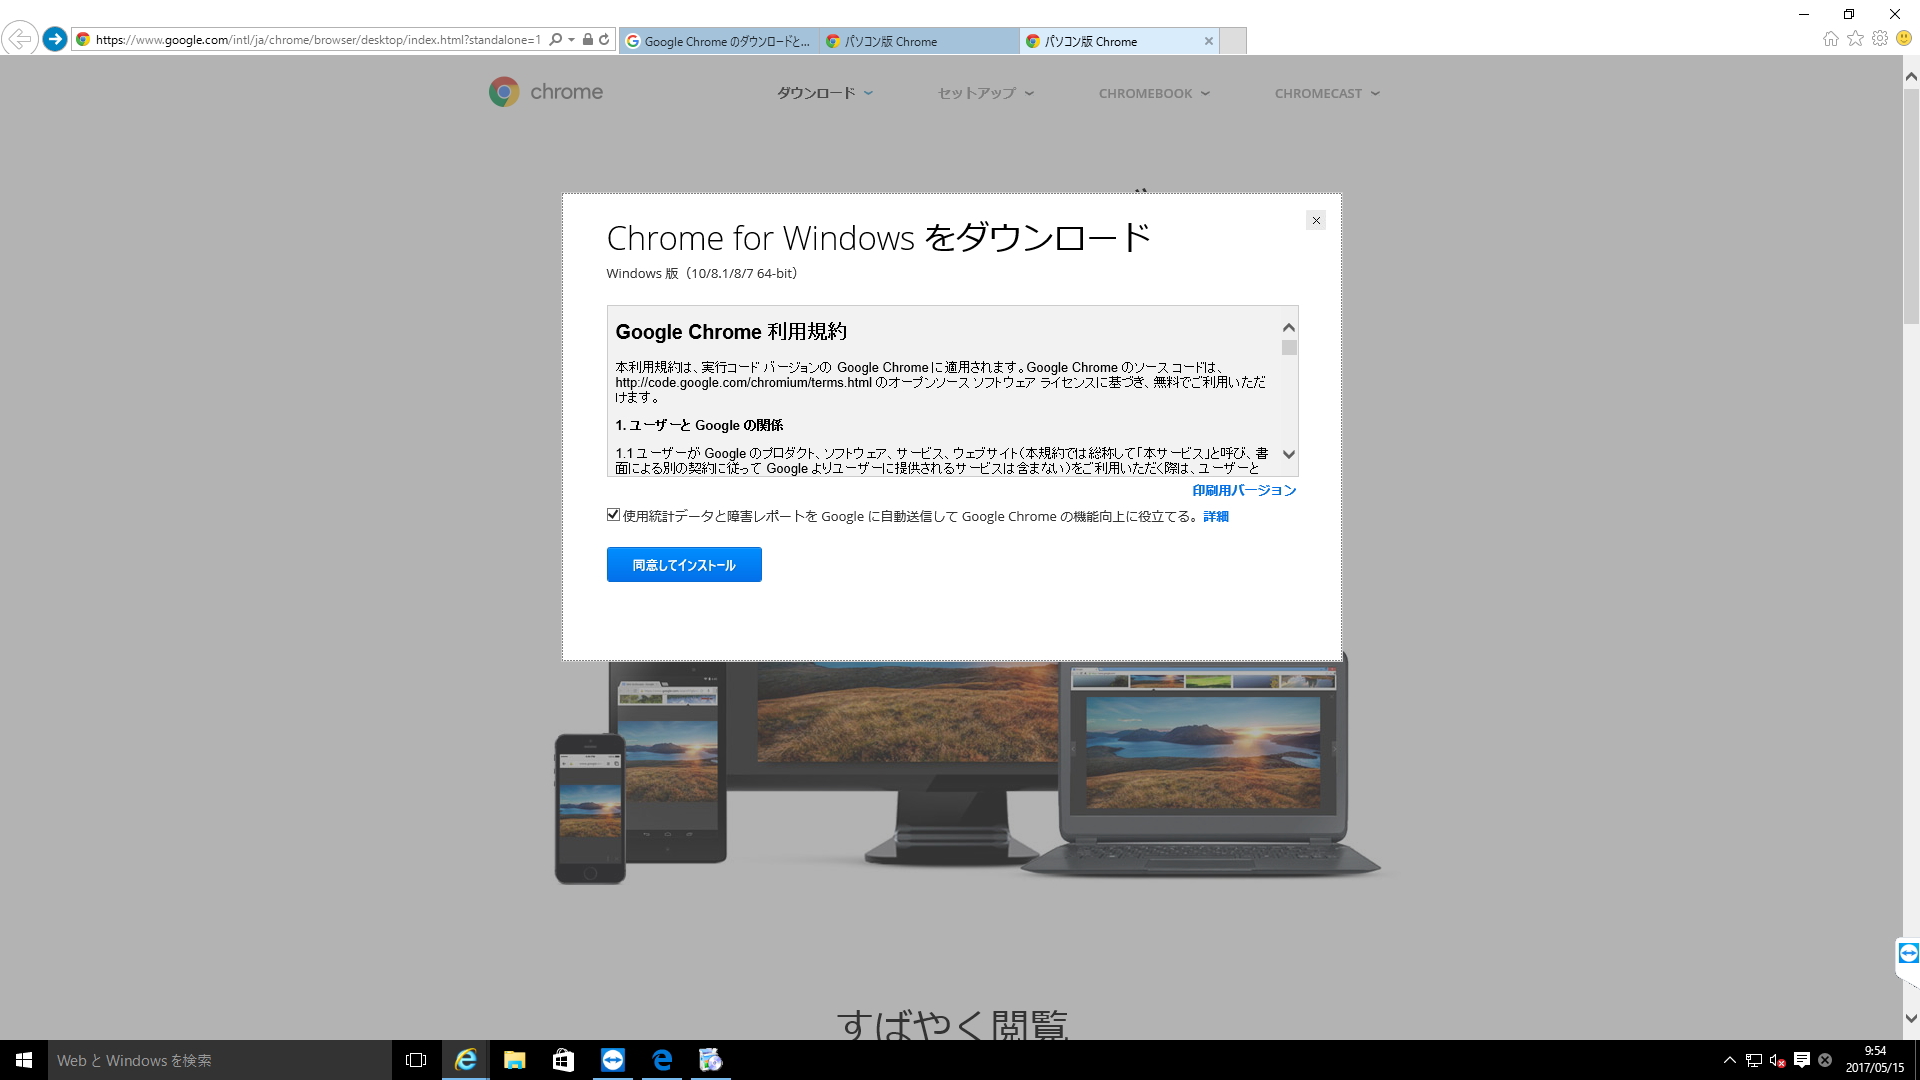This screenshot has width=1920, height=1080.
Task: Open the address bar autocomplete dropdown arrow
Action: (x=571, y=40)
